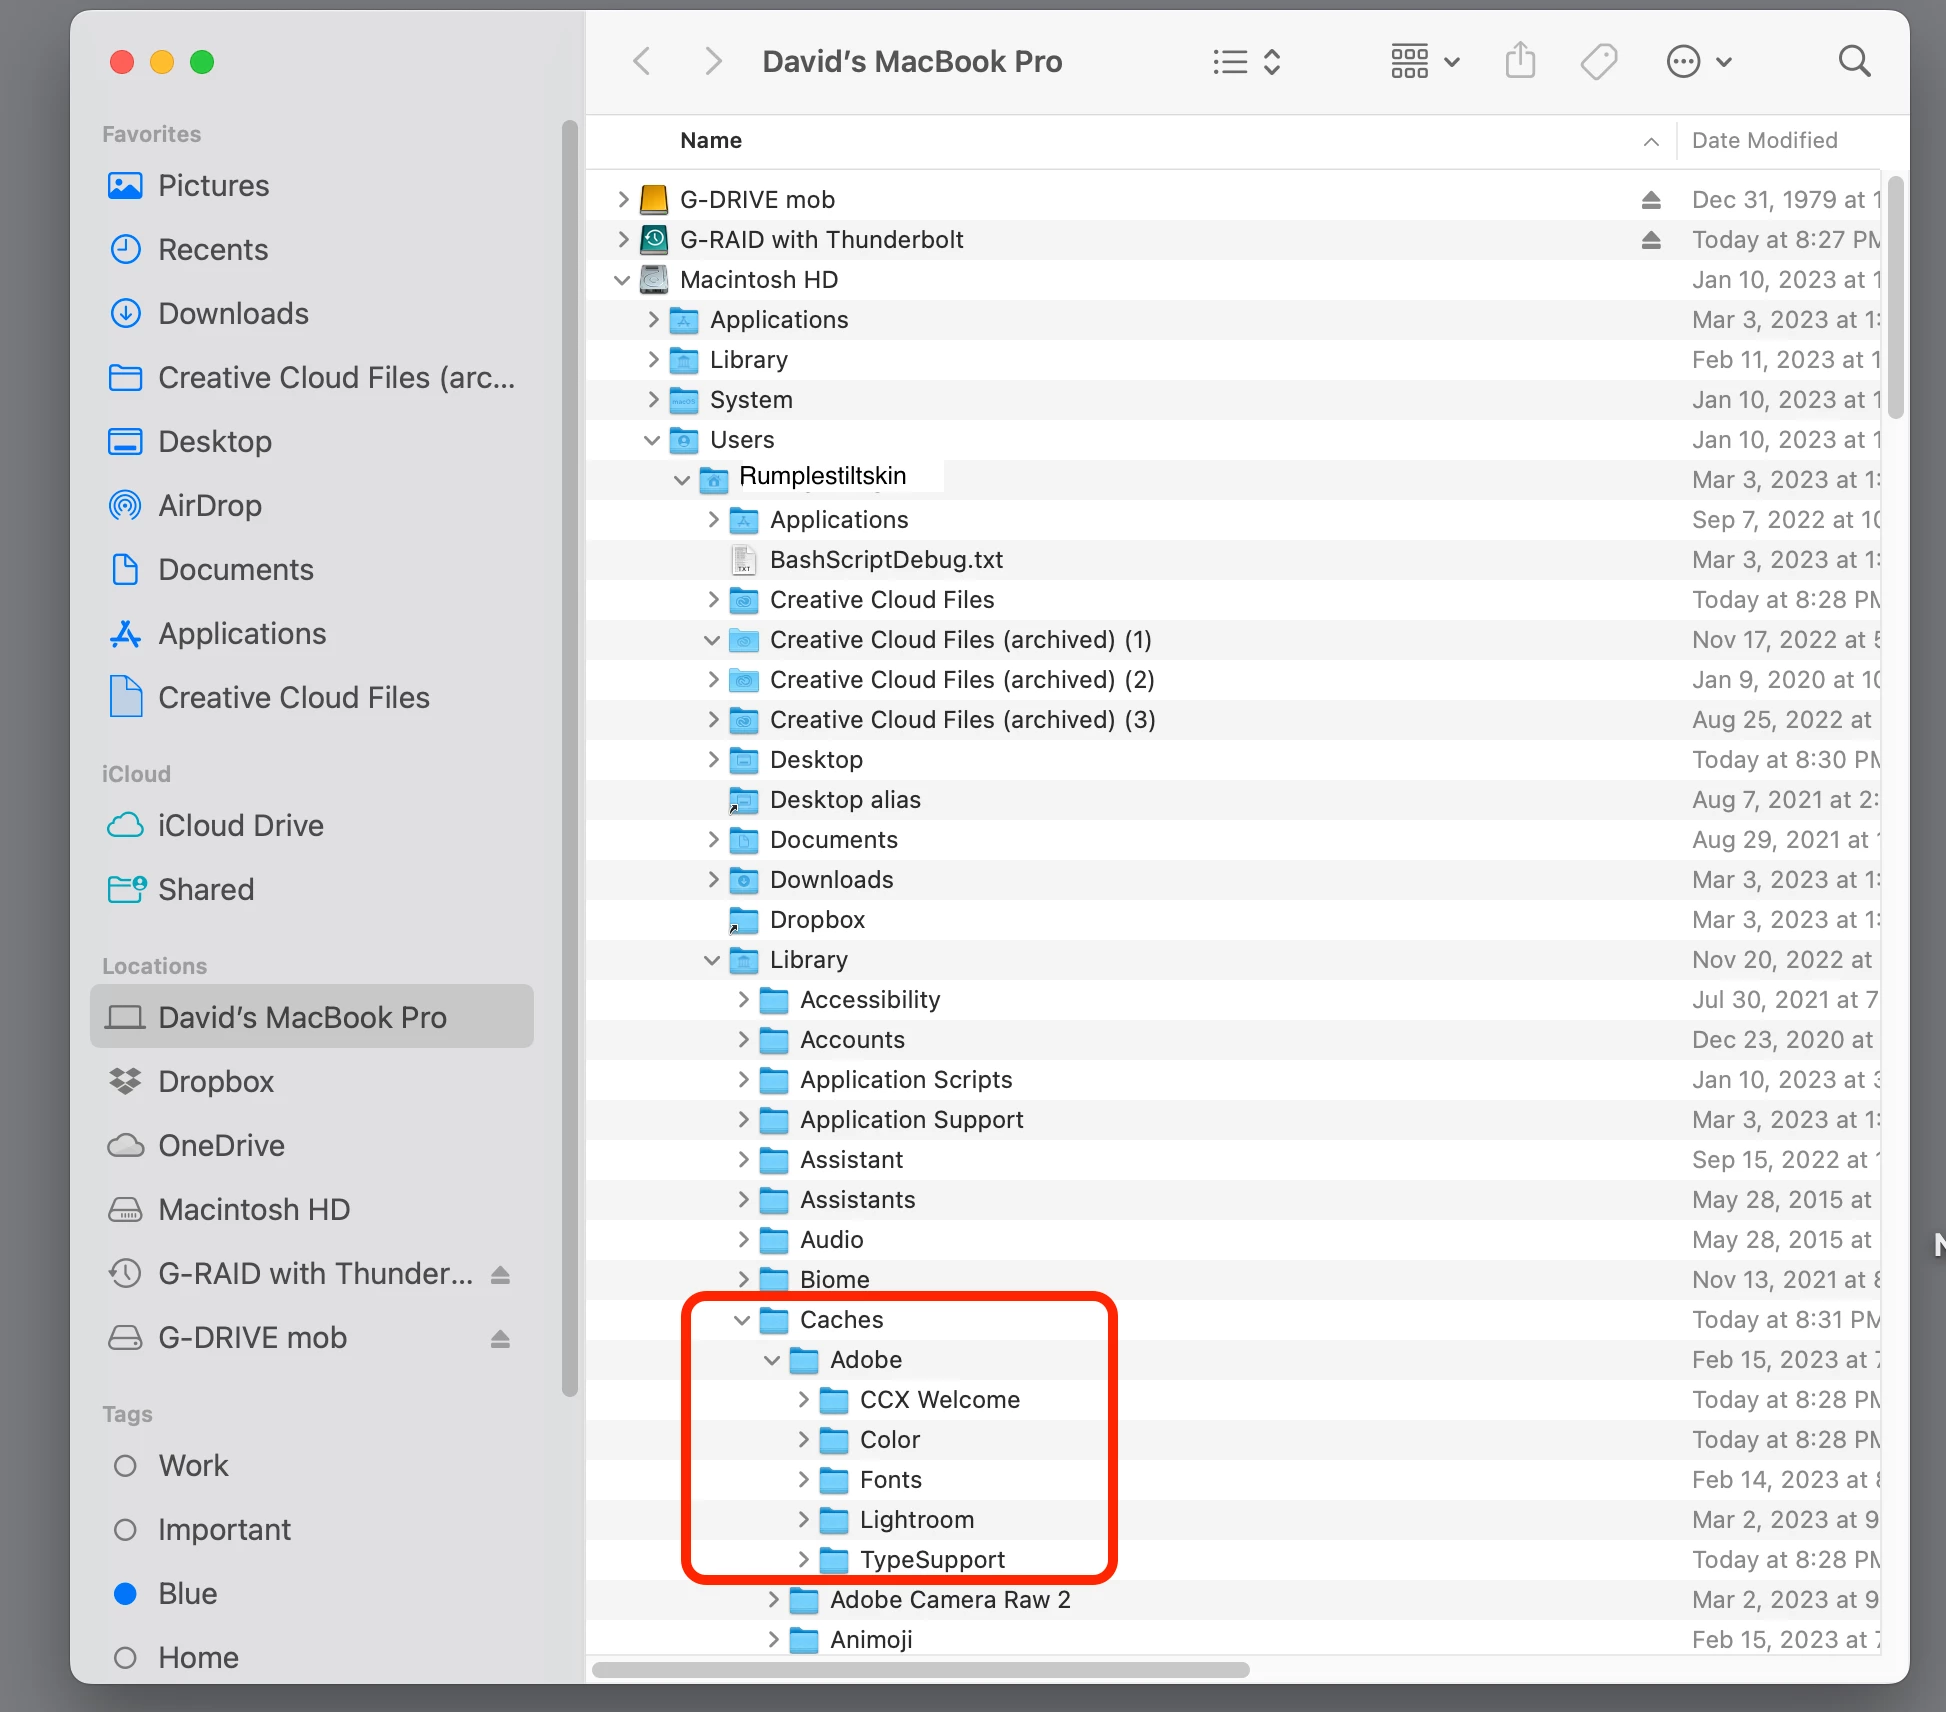Open the group-by options dropdown
Viewport: 1946px width, 1712px height.
click(1425, 62)
